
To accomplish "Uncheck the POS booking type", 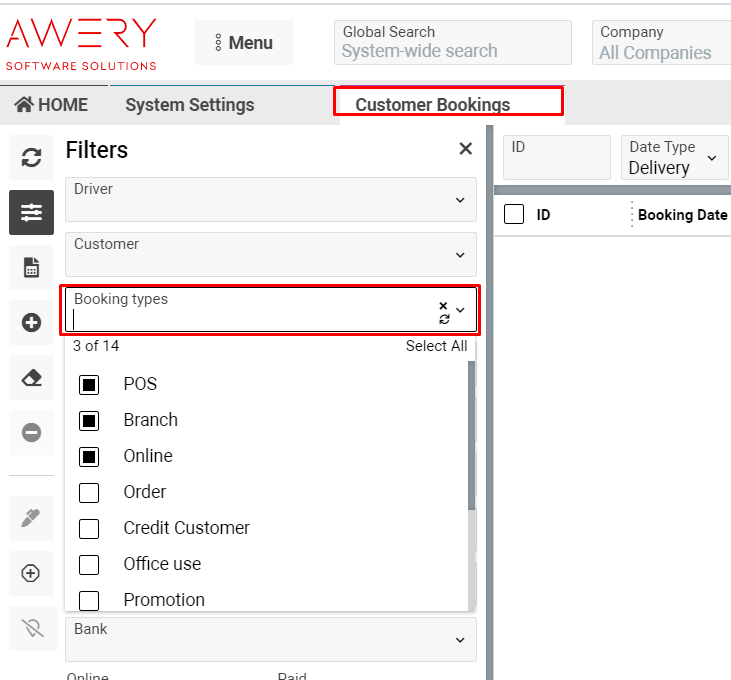I will tap(89, 384).
